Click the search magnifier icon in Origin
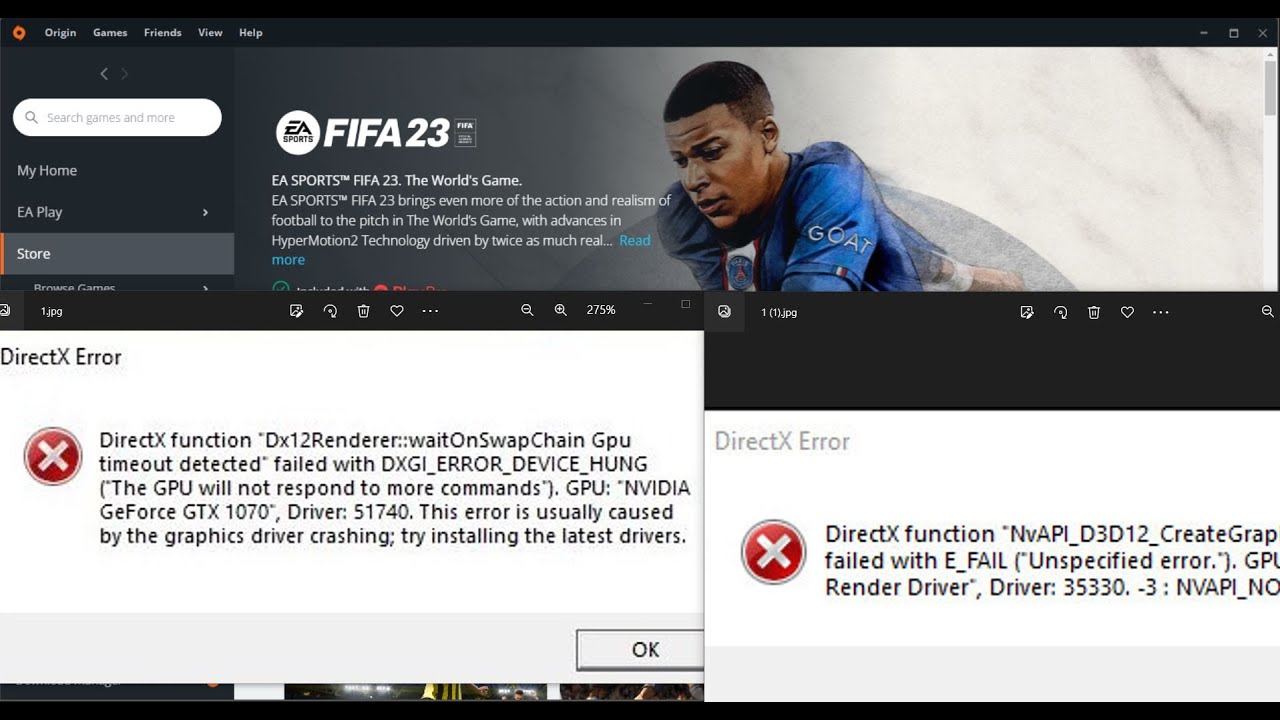1280x720 pixels. click(x=32, y=117)
